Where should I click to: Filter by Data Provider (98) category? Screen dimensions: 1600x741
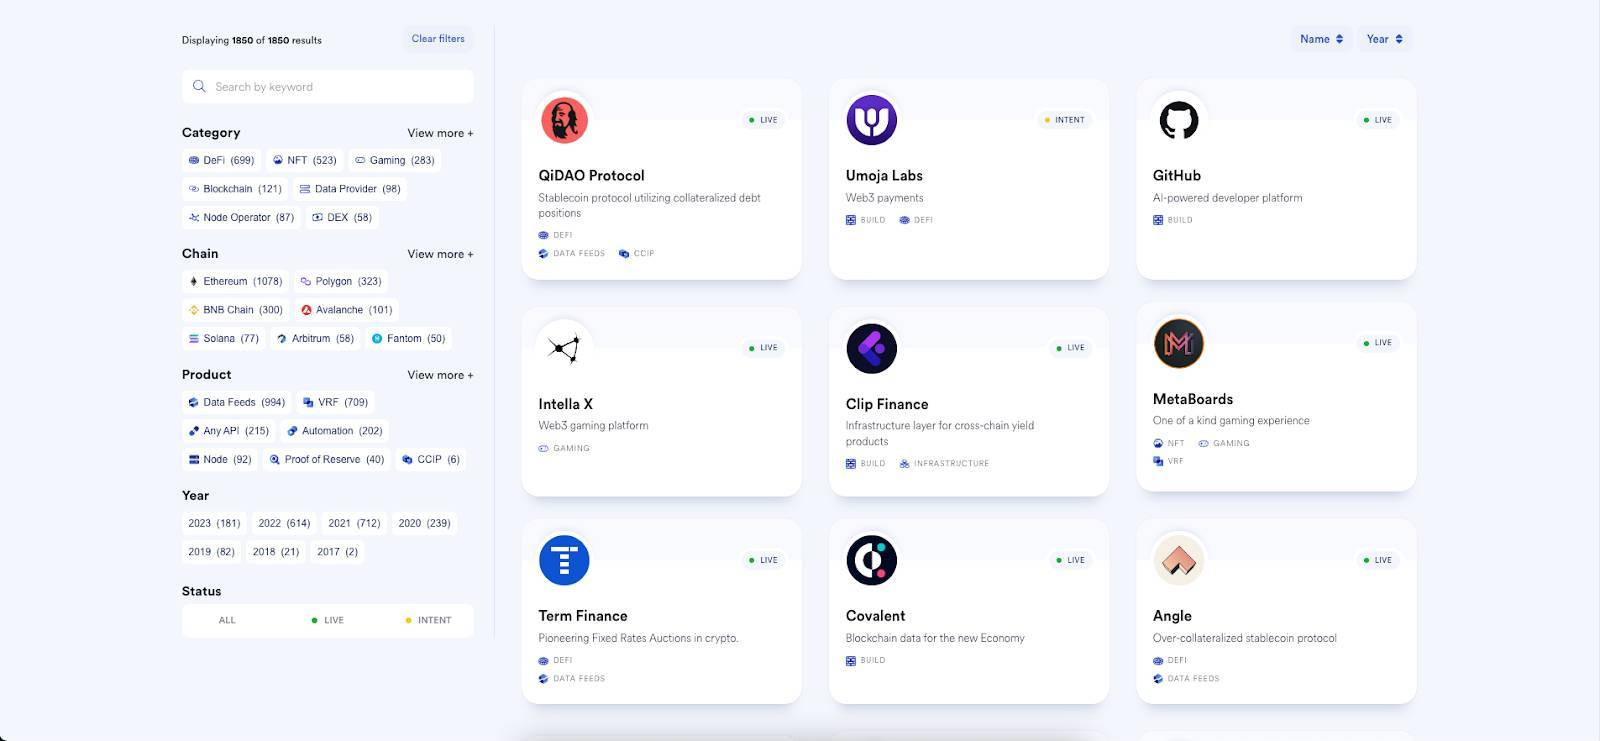(350, 188)
